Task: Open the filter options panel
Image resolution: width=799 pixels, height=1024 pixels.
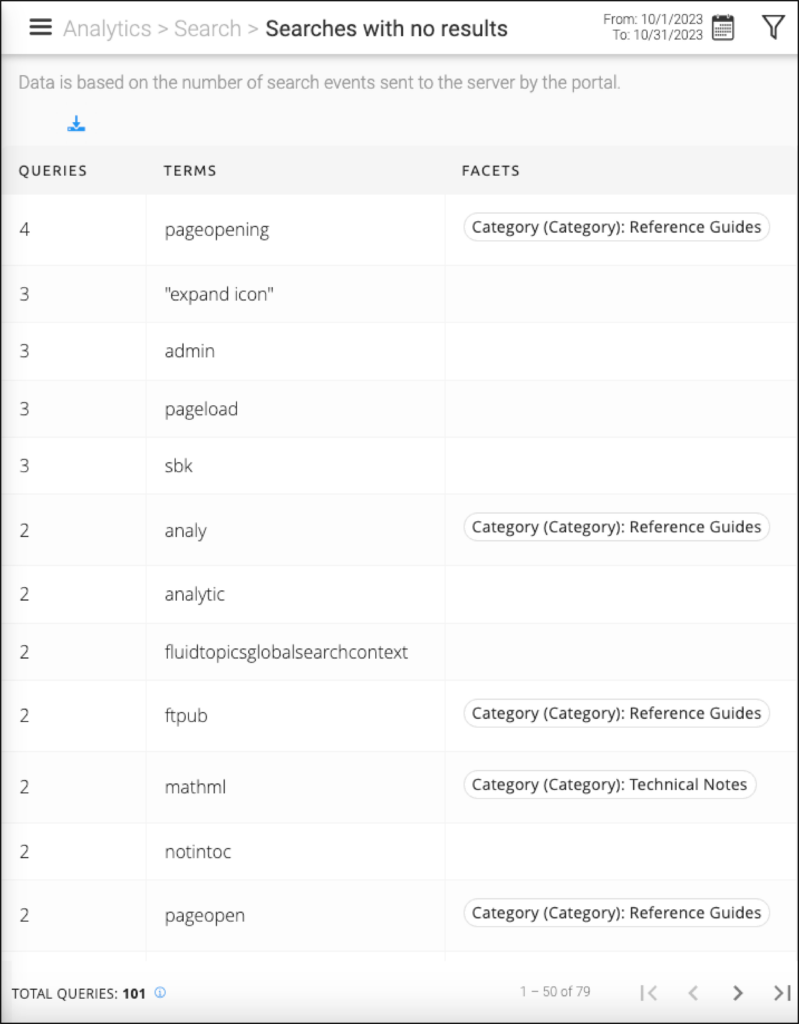Action: [x=773, y=27]
